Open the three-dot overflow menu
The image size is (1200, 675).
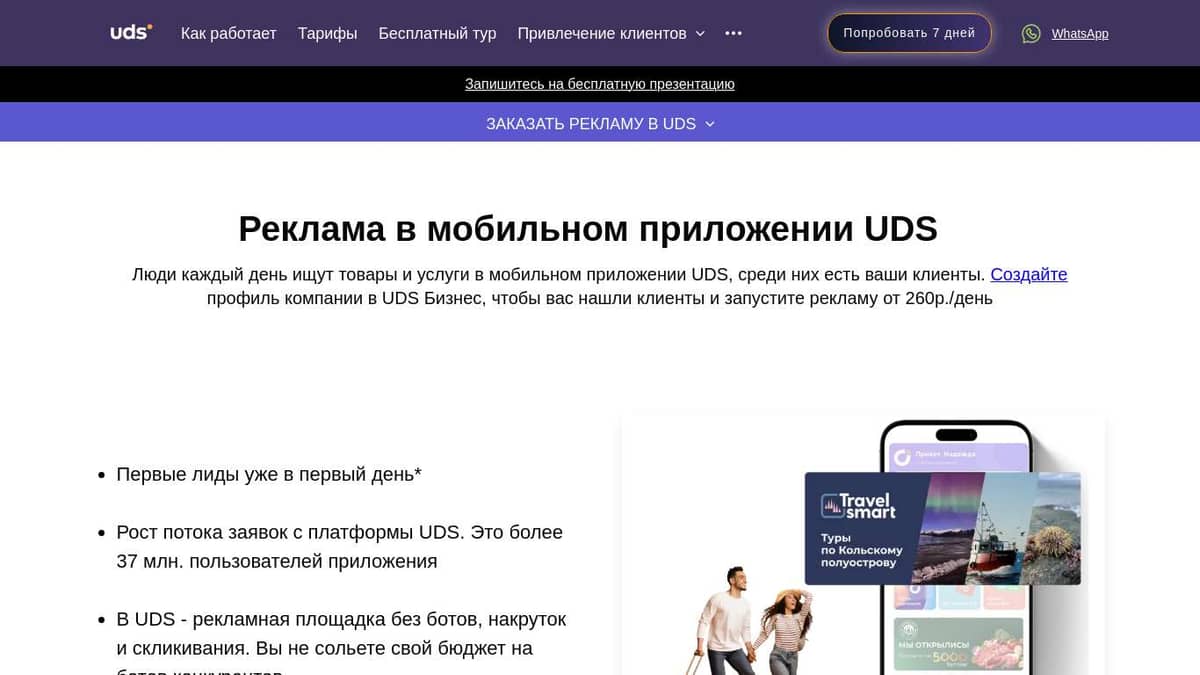[x=733, y=33]
